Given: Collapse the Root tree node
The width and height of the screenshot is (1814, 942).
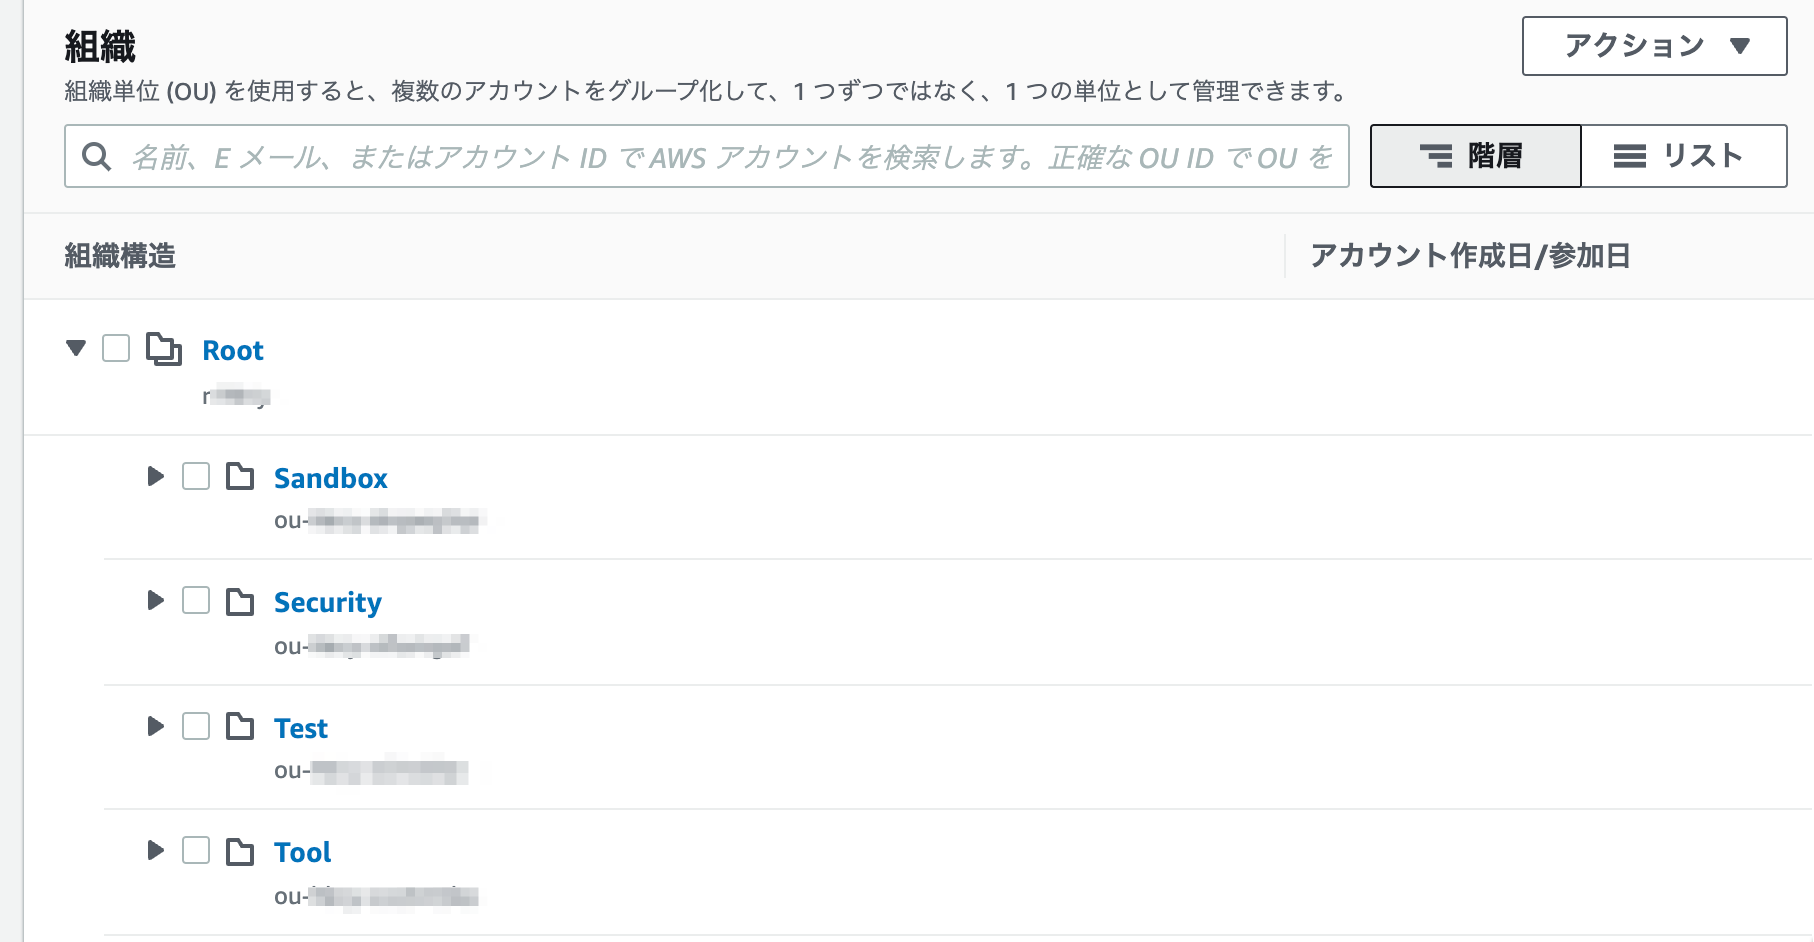Looking at the screenshot, I should point(76,348).
